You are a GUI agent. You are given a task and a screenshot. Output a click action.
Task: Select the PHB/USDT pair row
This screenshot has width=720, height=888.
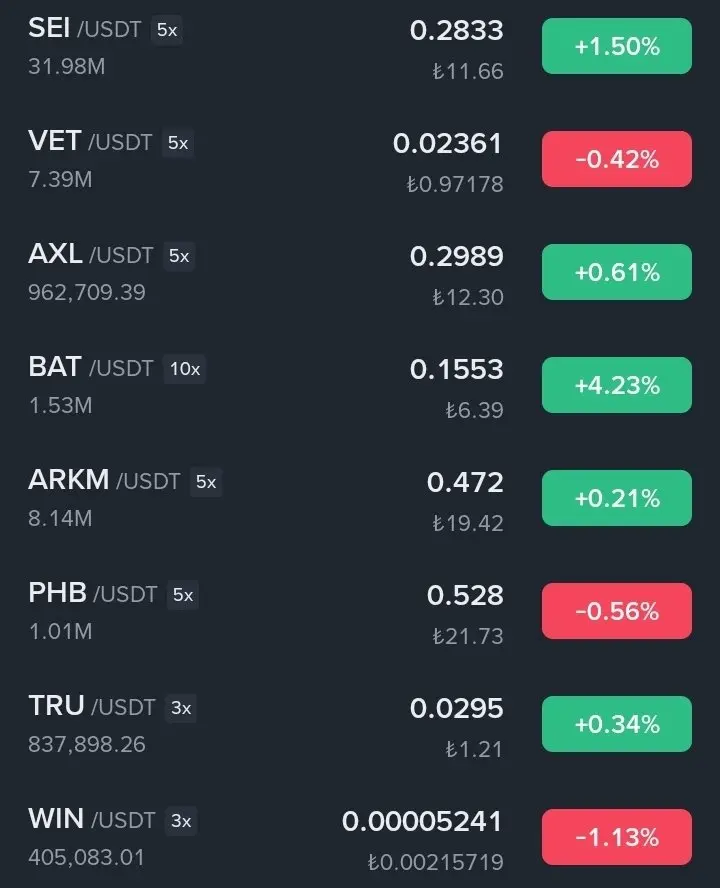point(360,612)
